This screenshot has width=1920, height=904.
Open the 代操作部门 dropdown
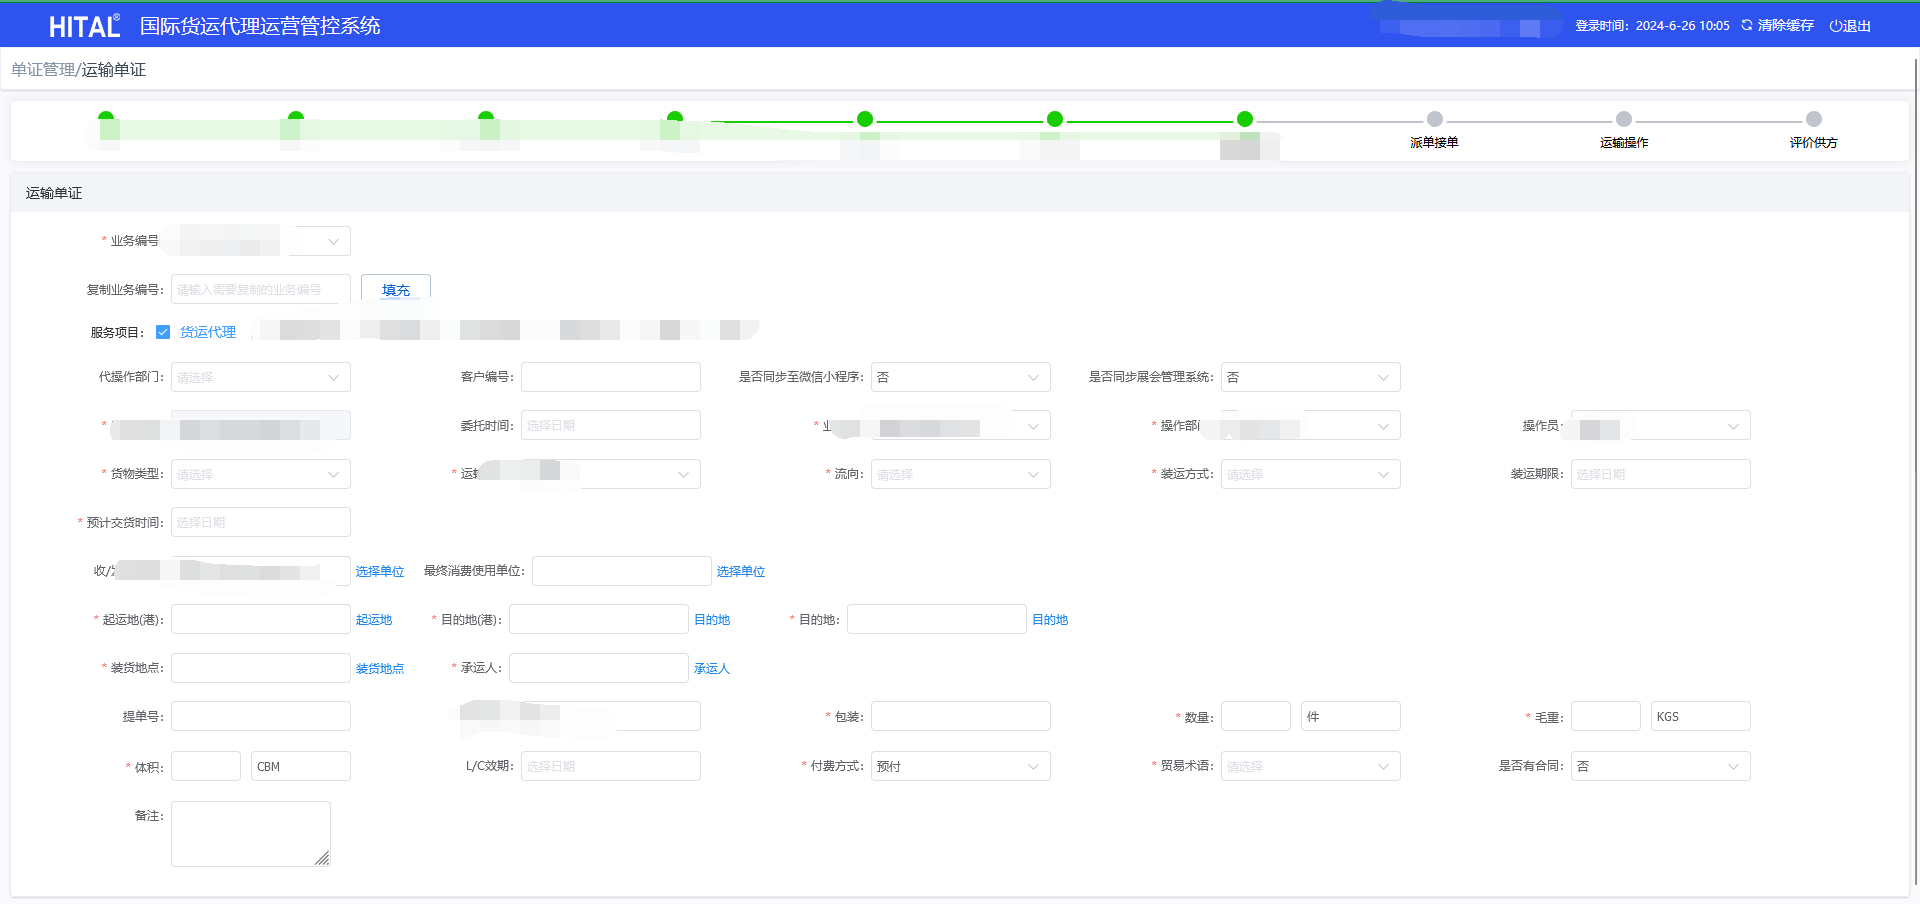[x=261, y=377]
